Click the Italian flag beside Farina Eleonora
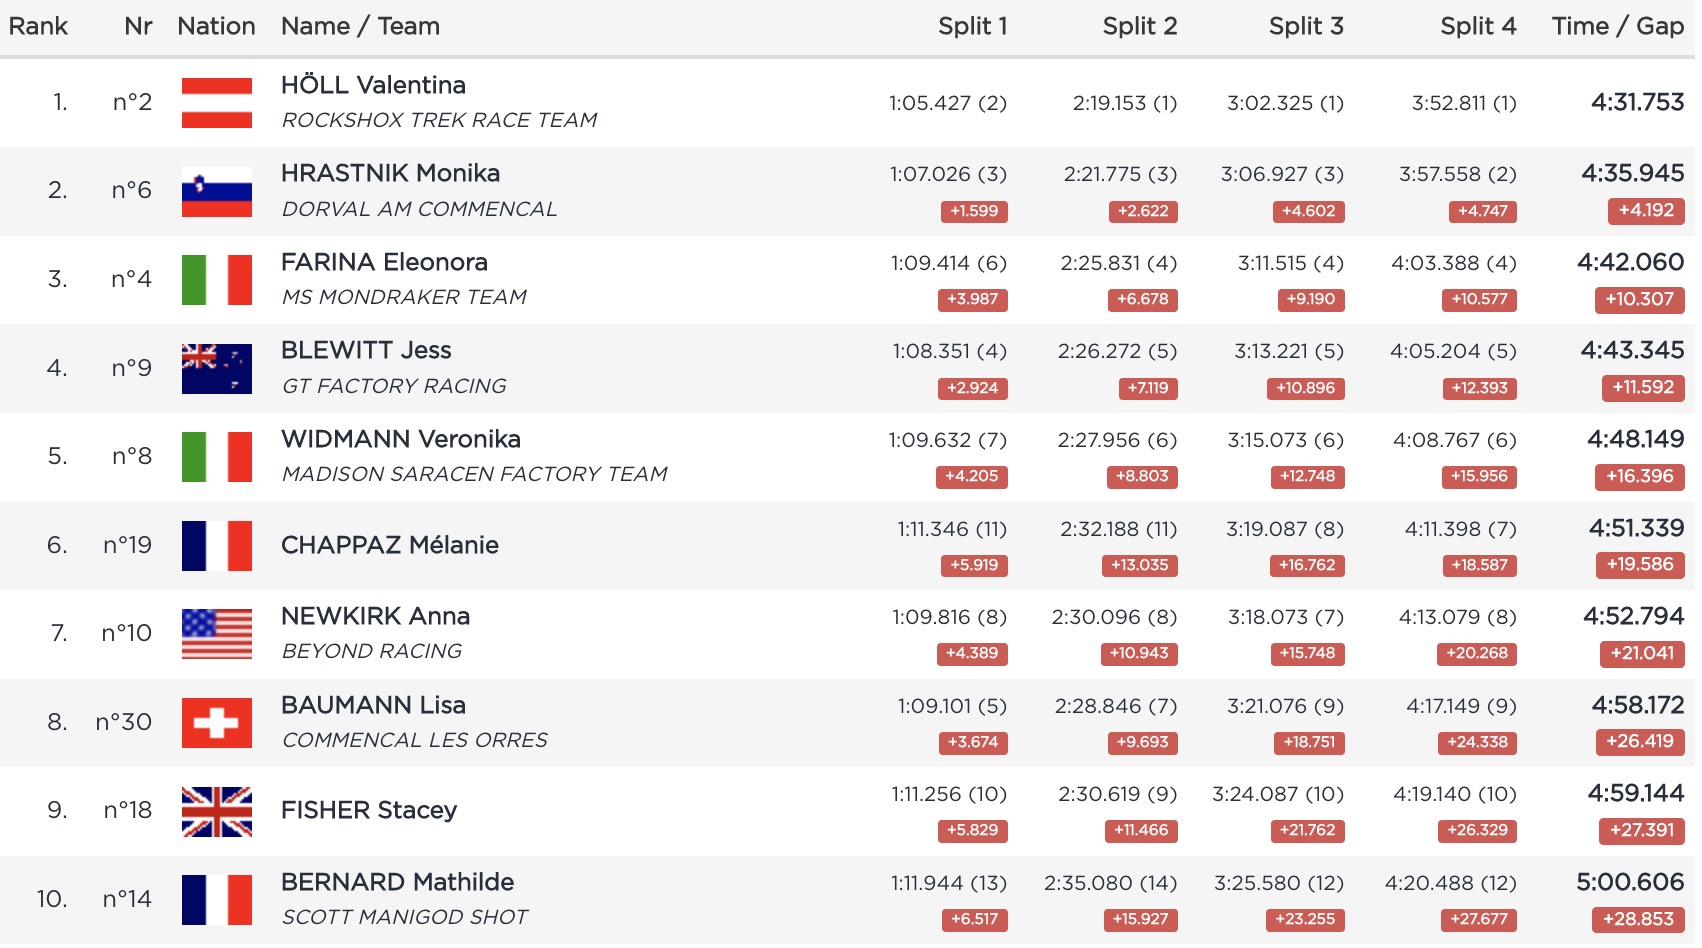1702x948 pixels. 216,280
